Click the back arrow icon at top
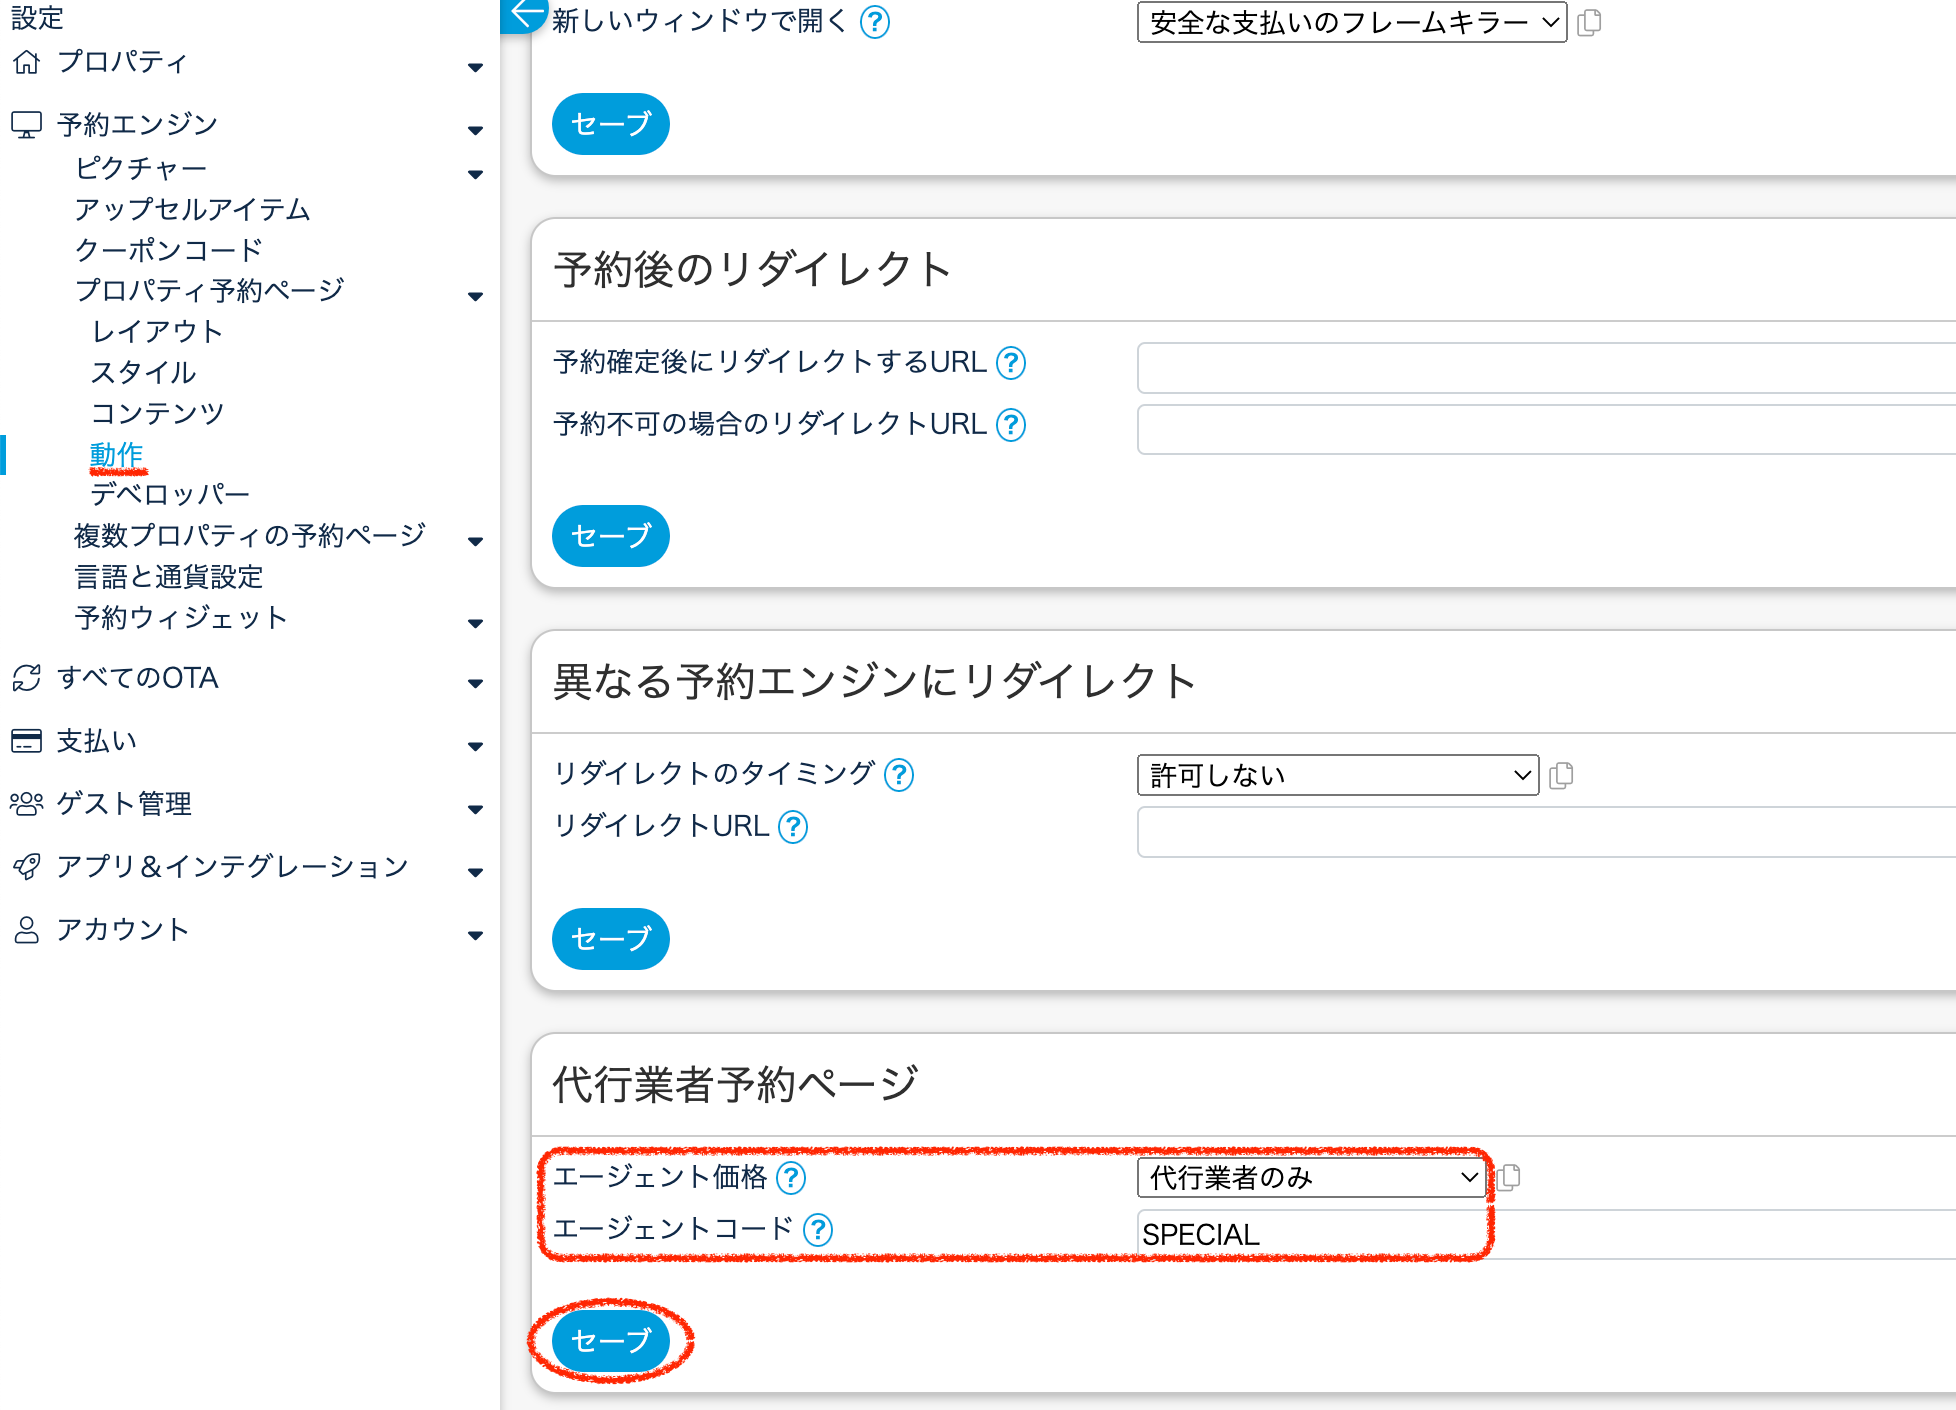1956x1410 pixels. click(x=525, y=14)
